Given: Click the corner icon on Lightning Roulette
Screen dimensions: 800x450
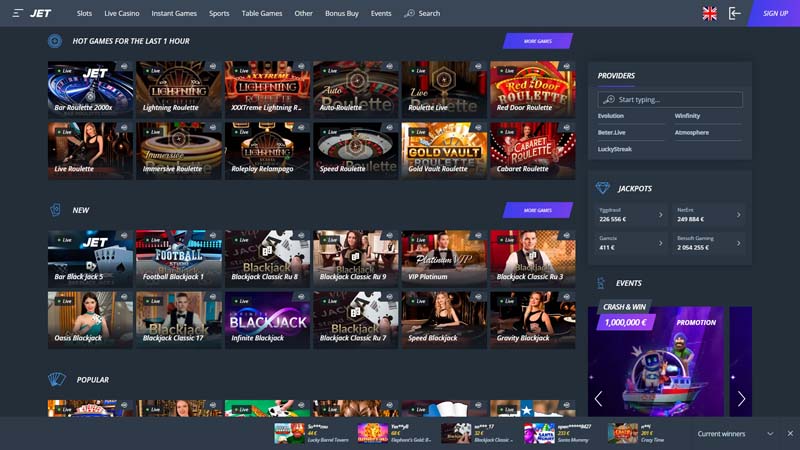Looking at the screenshot, I should [213, 66].
